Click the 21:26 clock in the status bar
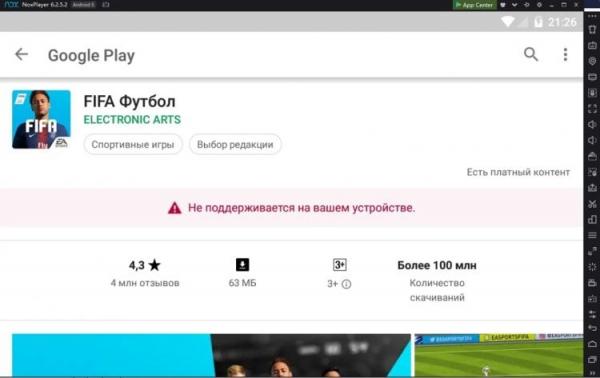Screen dimensions: 600x378 (x=562, y=22)
